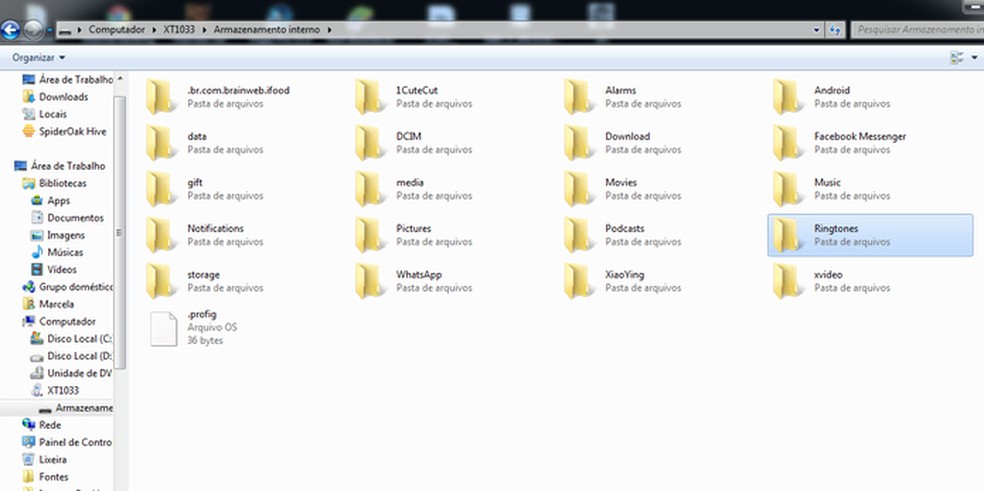984x491 pixels.
Task: Open Imagens library in sidebar
Action: tap(58, 235)
